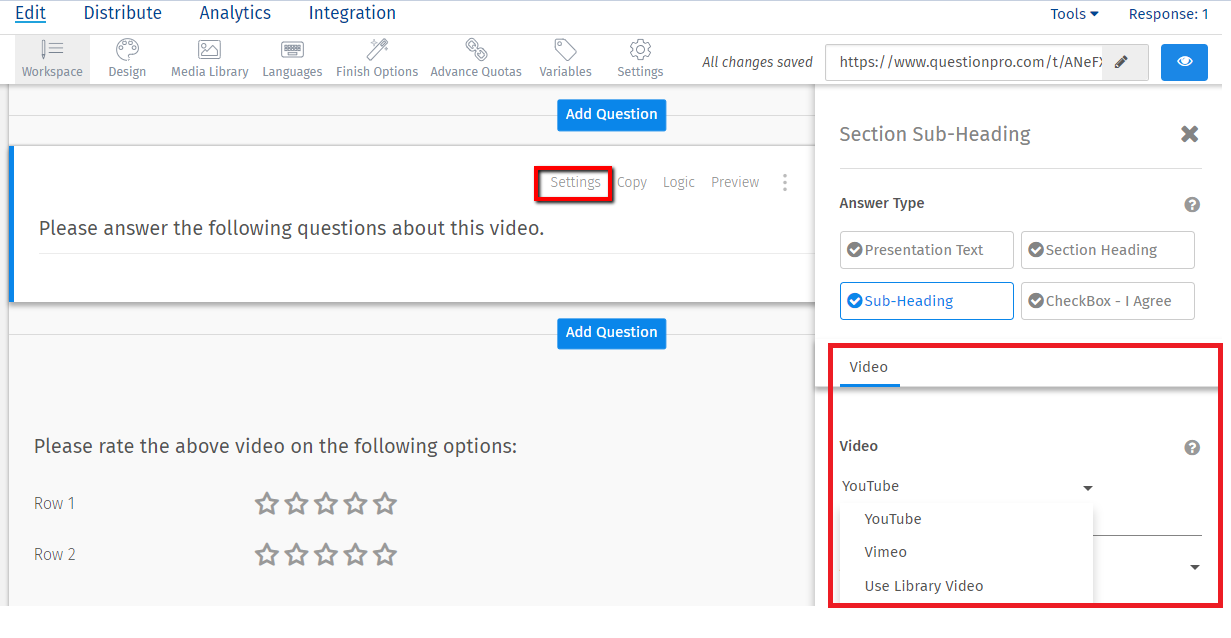Viewport: 1231px width, 638px height.
Task: Click the Finish Options toolbar icon
Action: click(x=377, y=58)
